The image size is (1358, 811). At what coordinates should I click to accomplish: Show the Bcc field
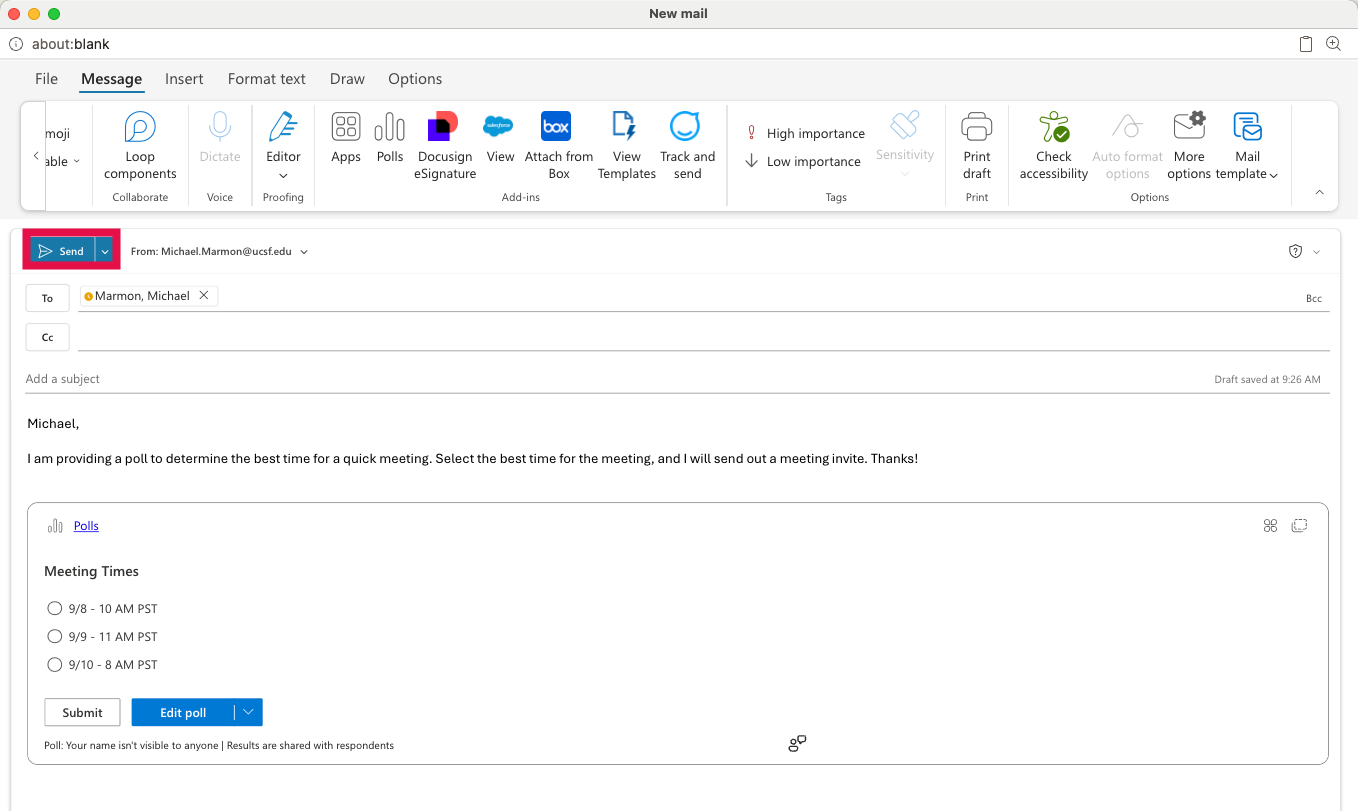1314,298
